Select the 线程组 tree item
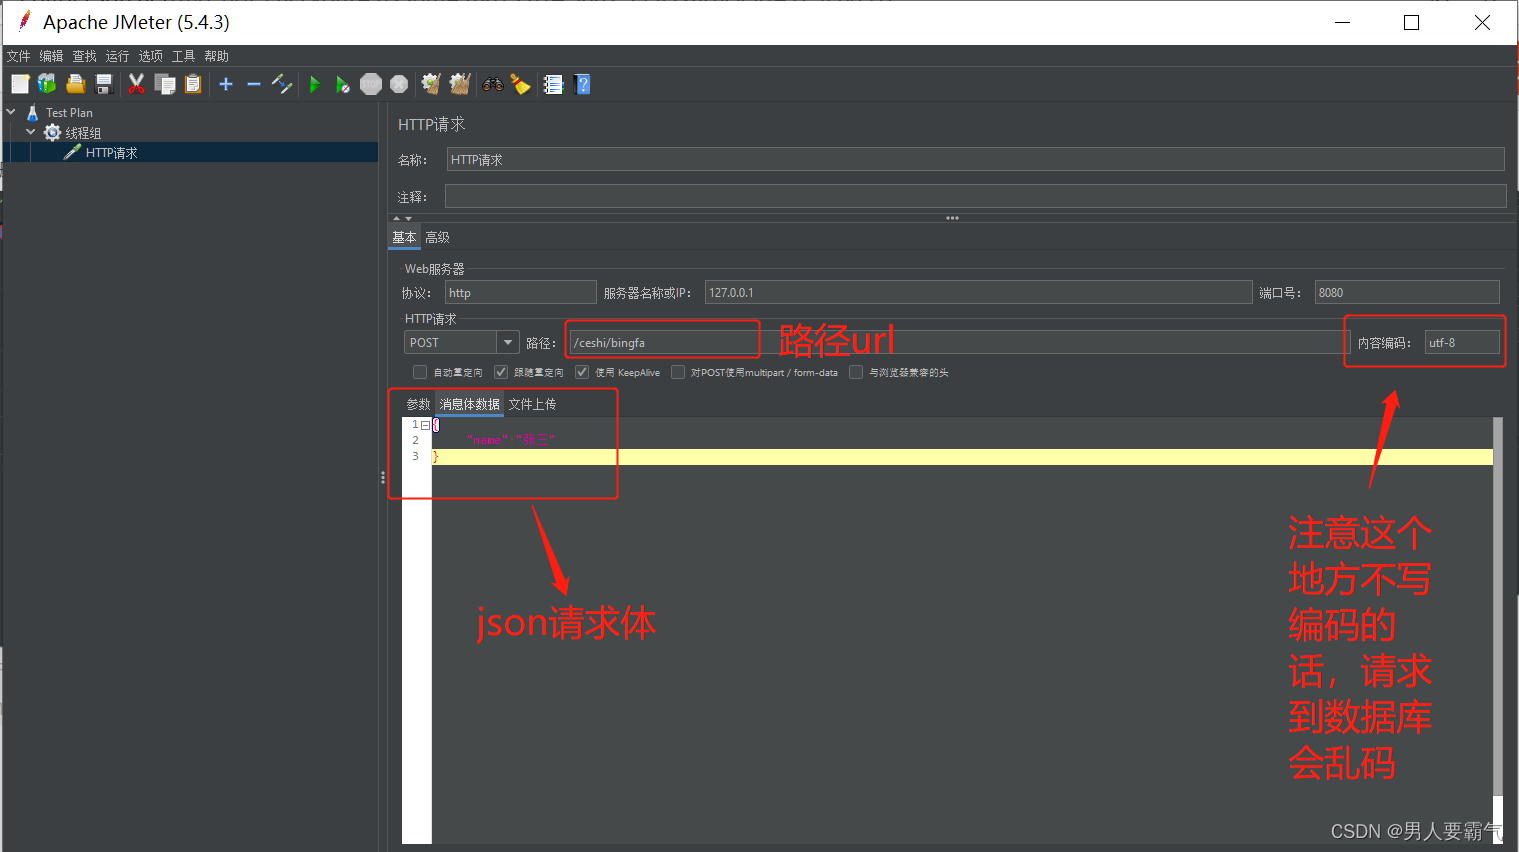 coord(83,133)
